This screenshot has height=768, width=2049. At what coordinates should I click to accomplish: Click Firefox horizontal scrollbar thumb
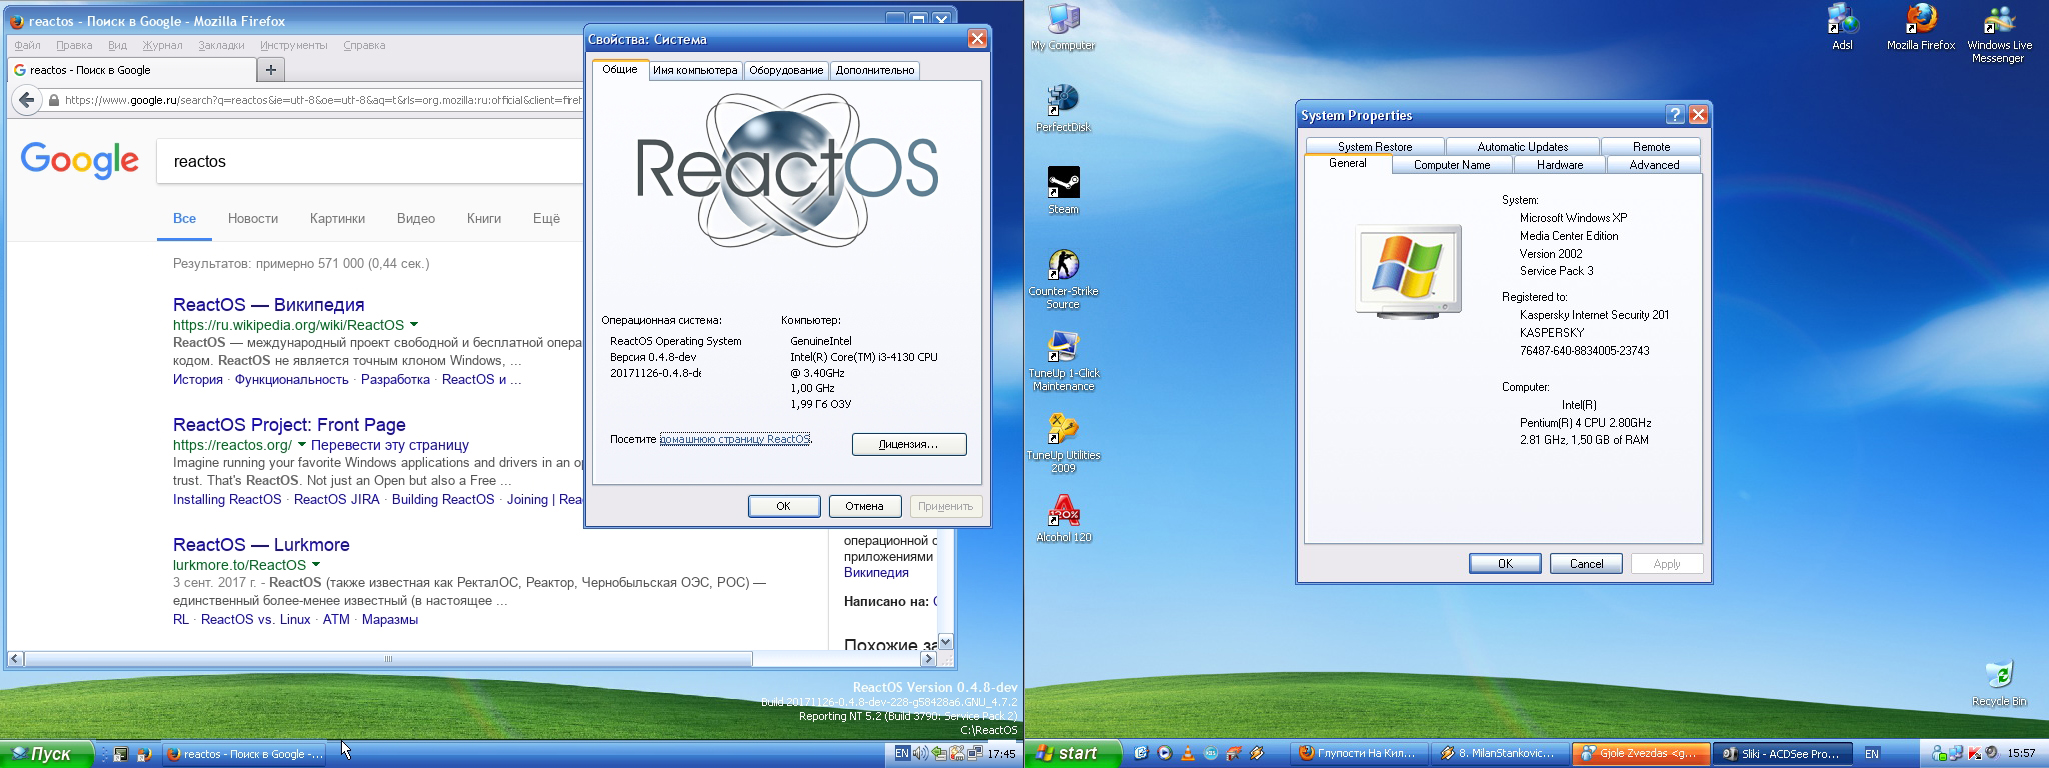388,659
